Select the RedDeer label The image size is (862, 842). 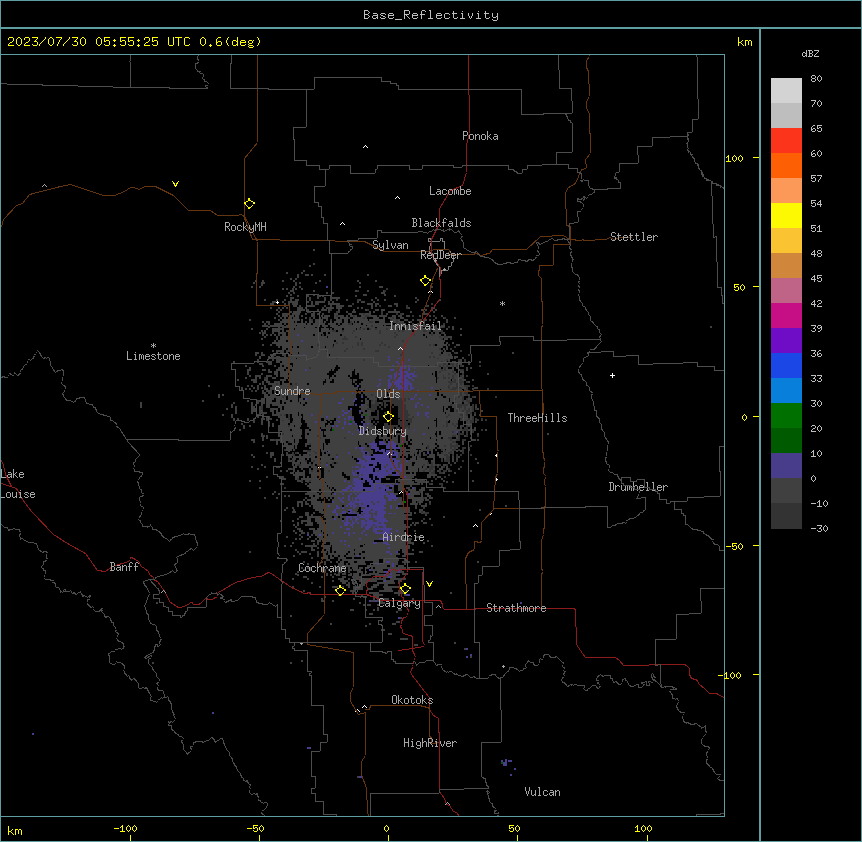pos(440,255)
